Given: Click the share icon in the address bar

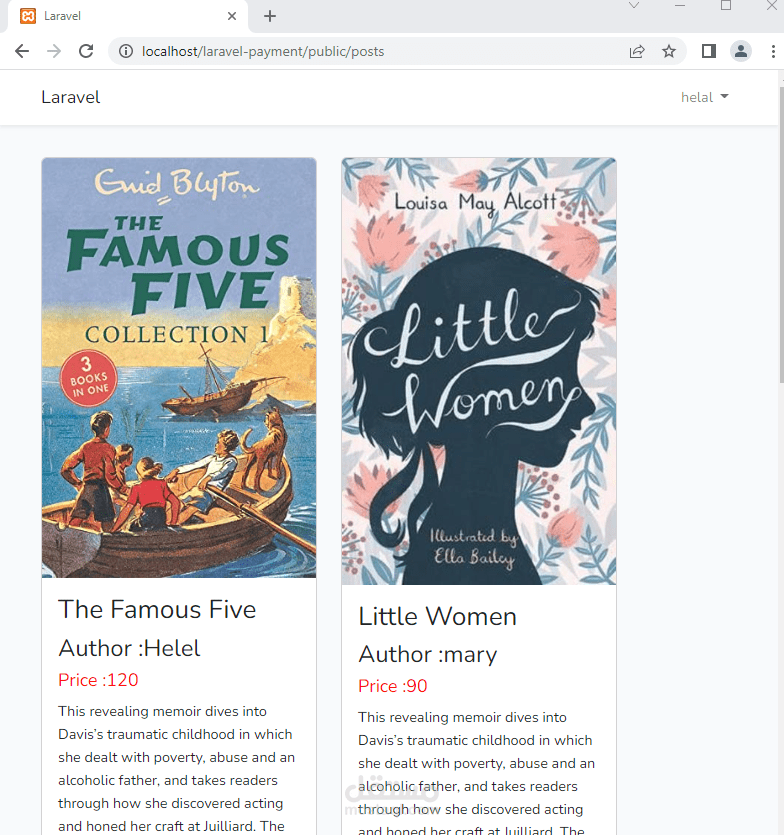Looking at the screenshot, I should coord(637,50).
